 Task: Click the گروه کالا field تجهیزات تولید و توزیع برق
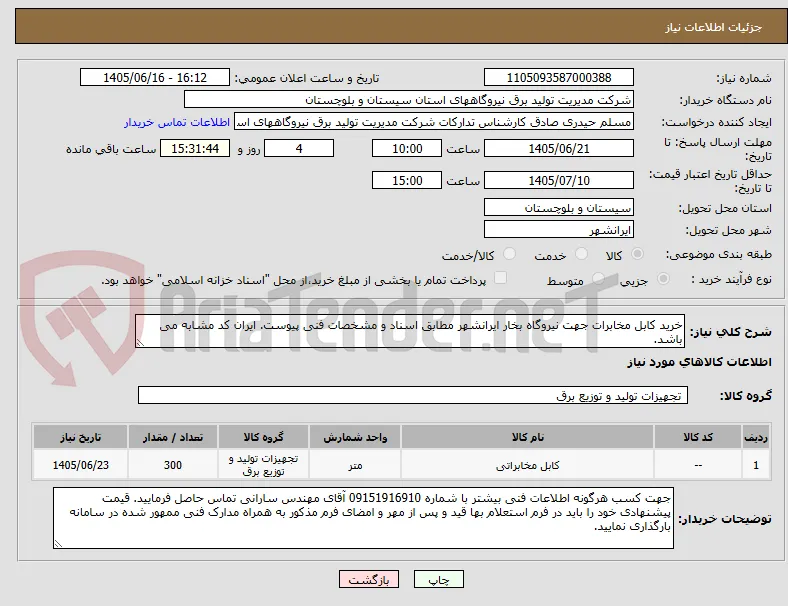coord(413,395)
